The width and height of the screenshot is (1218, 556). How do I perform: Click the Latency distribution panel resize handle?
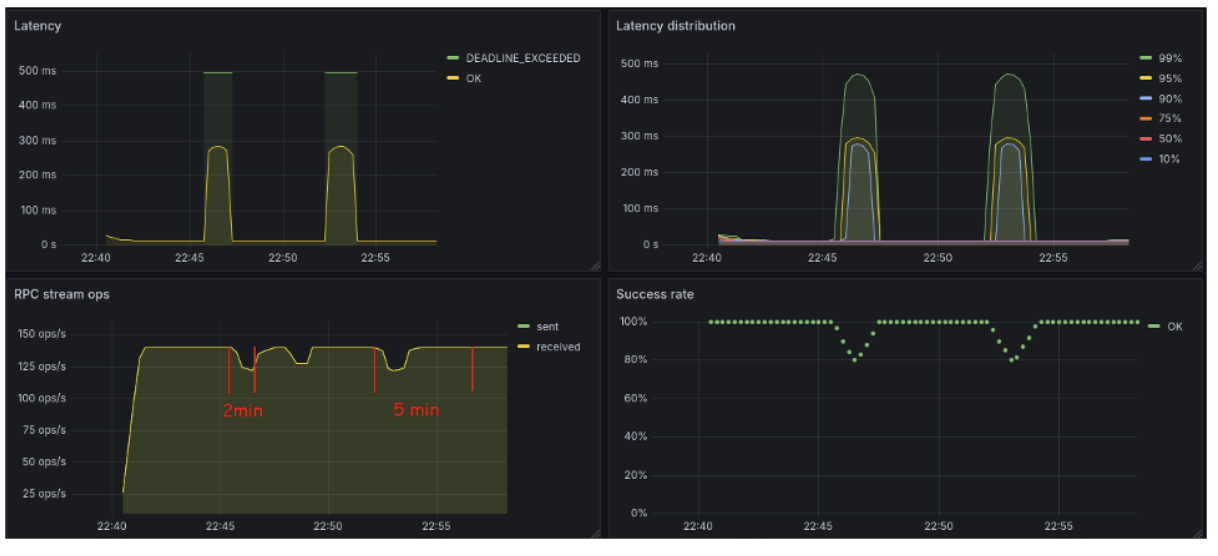(1197, 266)
